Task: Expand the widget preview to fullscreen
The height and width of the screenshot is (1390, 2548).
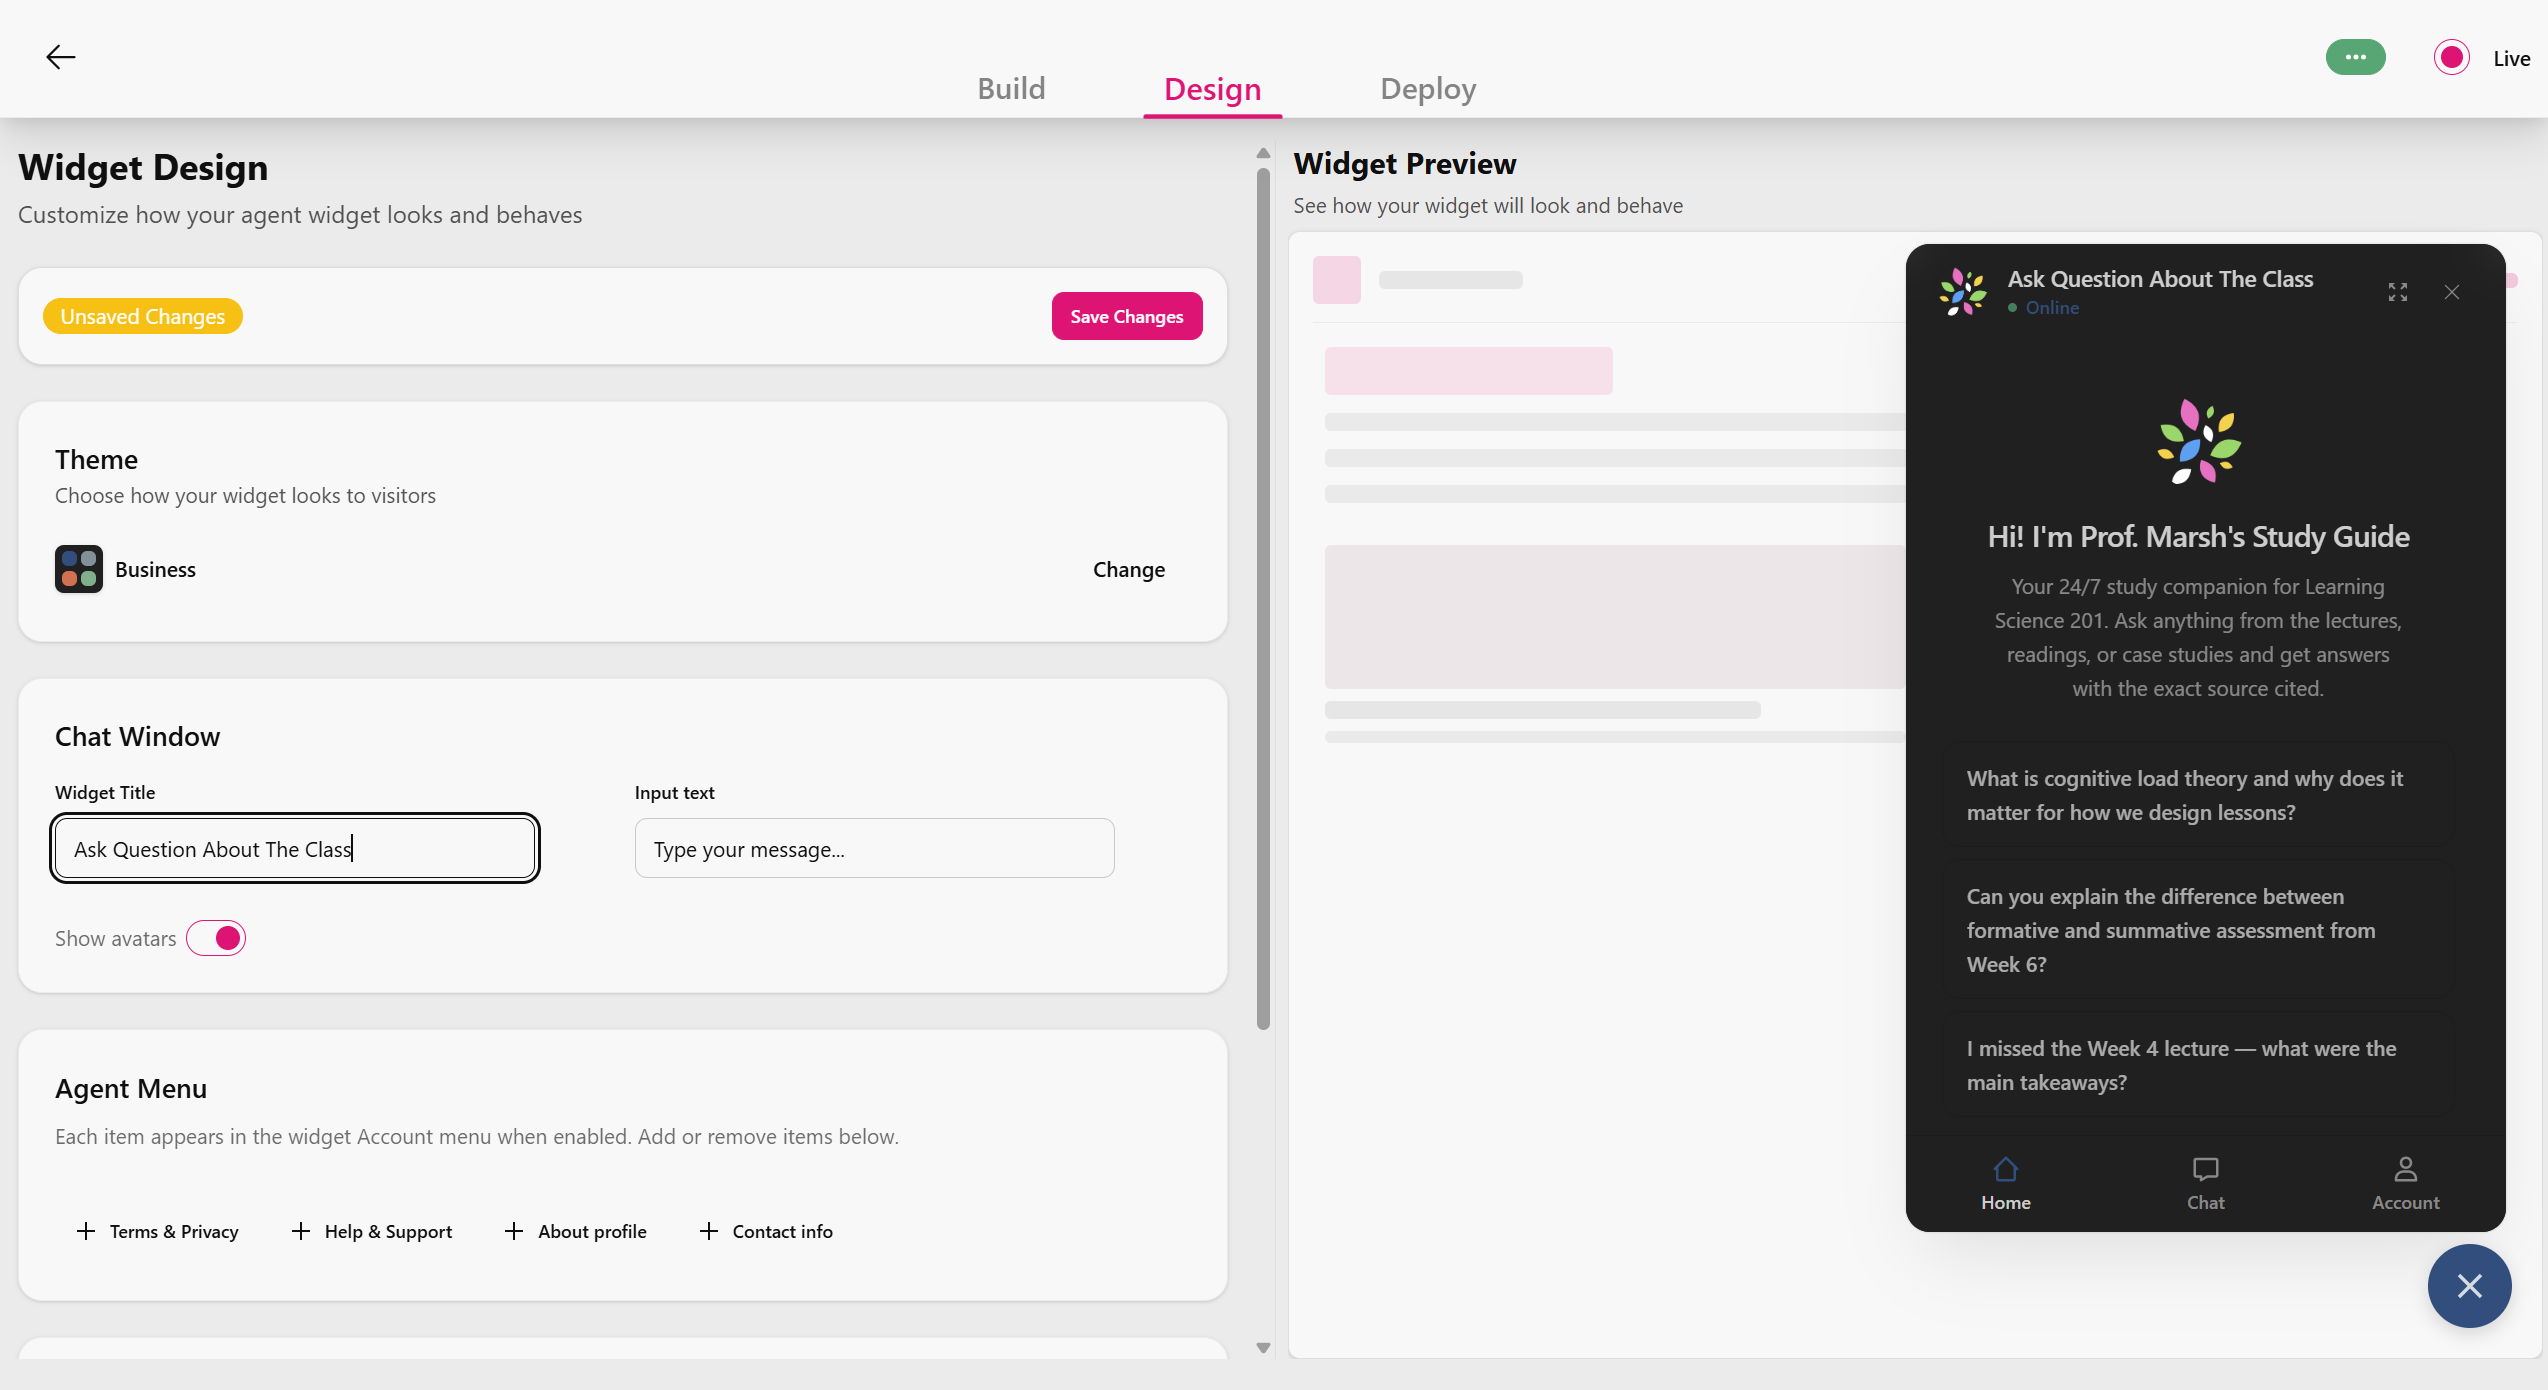Action: 2396,291
